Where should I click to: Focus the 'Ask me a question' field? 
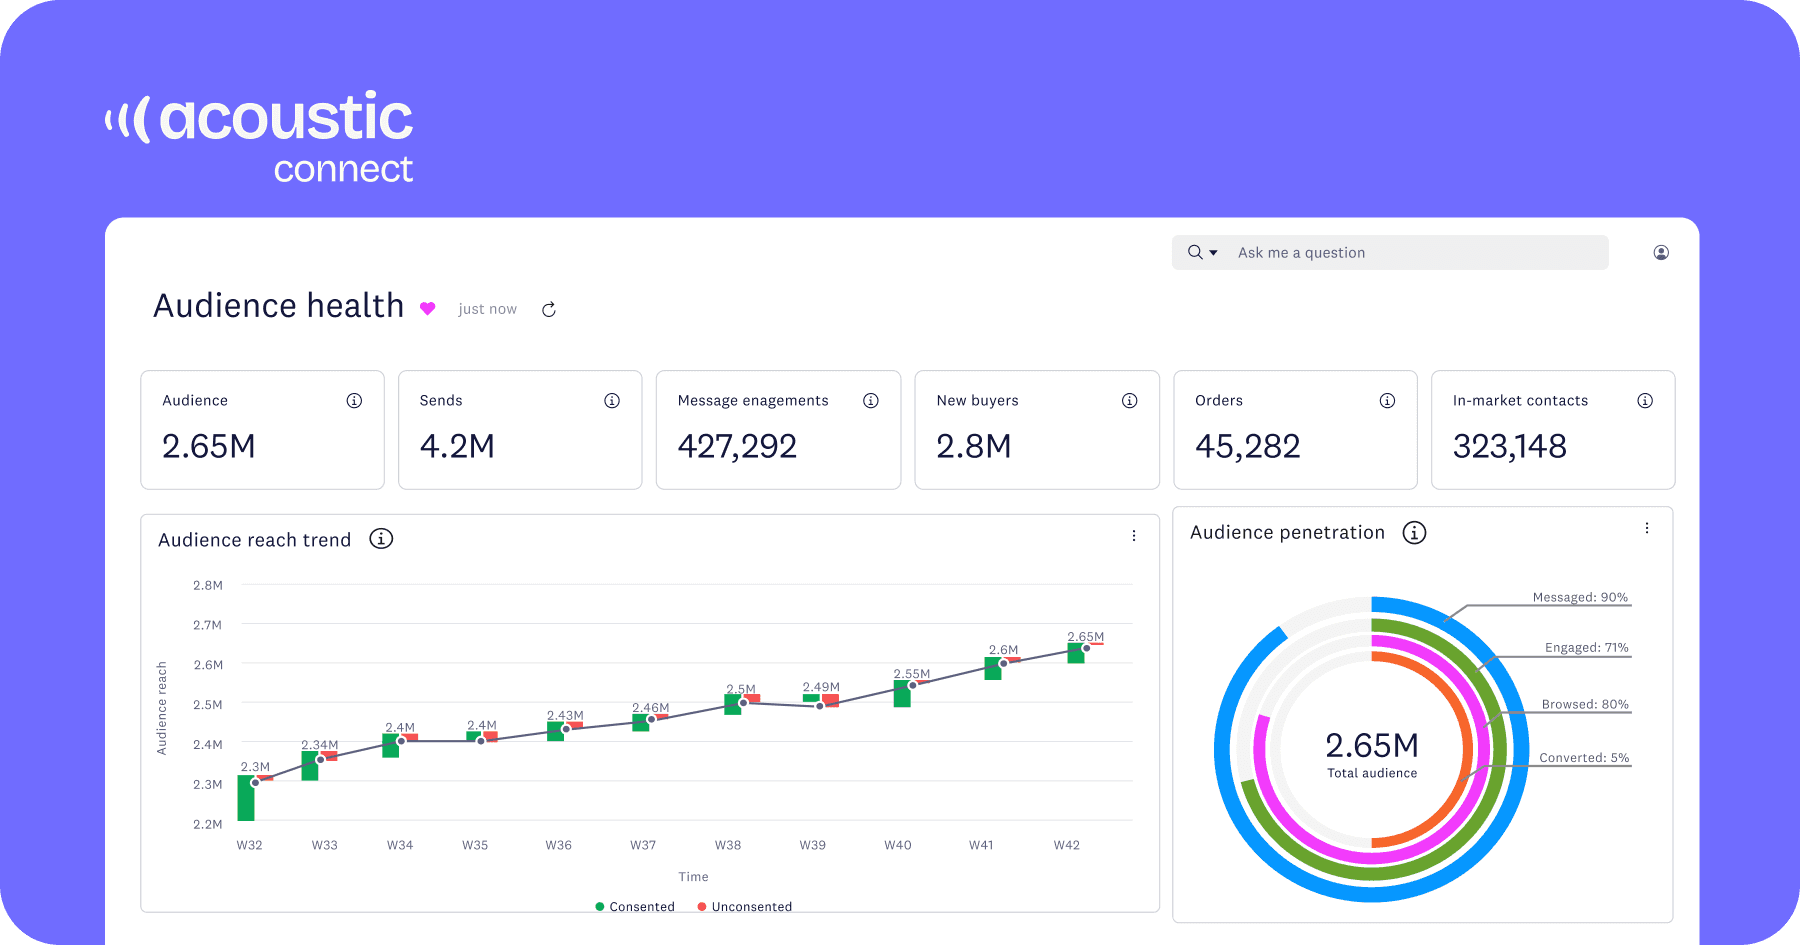coord(1390,252)
